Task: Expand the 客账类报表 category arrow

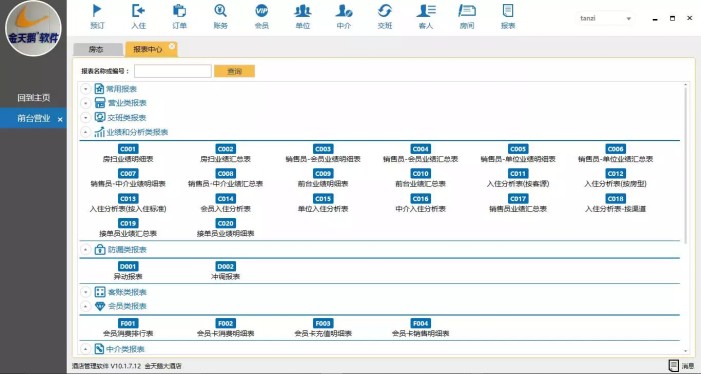Action: pyautogui.click(x=85, y=293)
